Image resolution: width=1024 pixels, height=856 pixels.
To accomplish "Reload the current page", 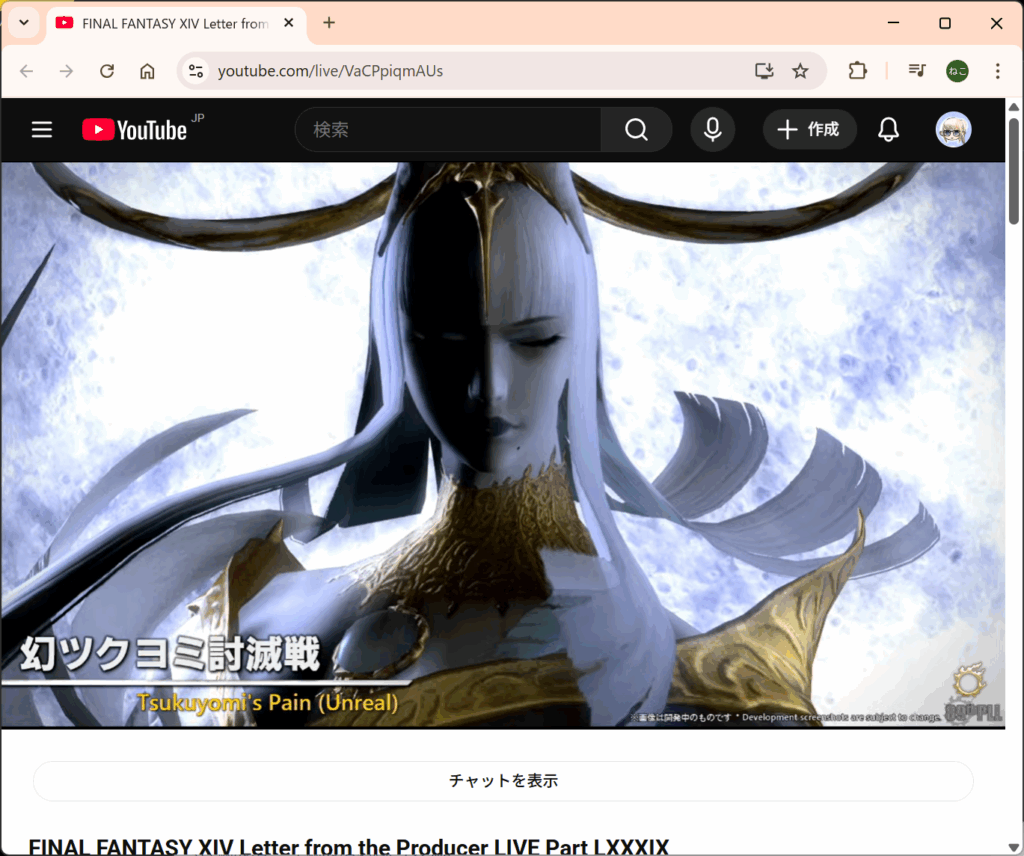I will 107,71.
